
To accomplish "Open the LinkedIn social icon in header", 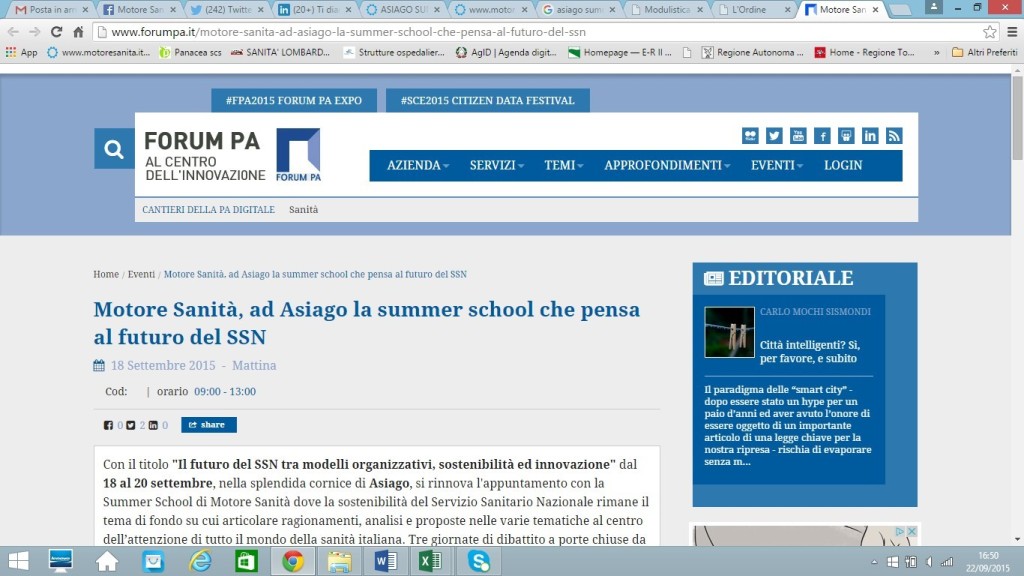I will click(870, 136).
